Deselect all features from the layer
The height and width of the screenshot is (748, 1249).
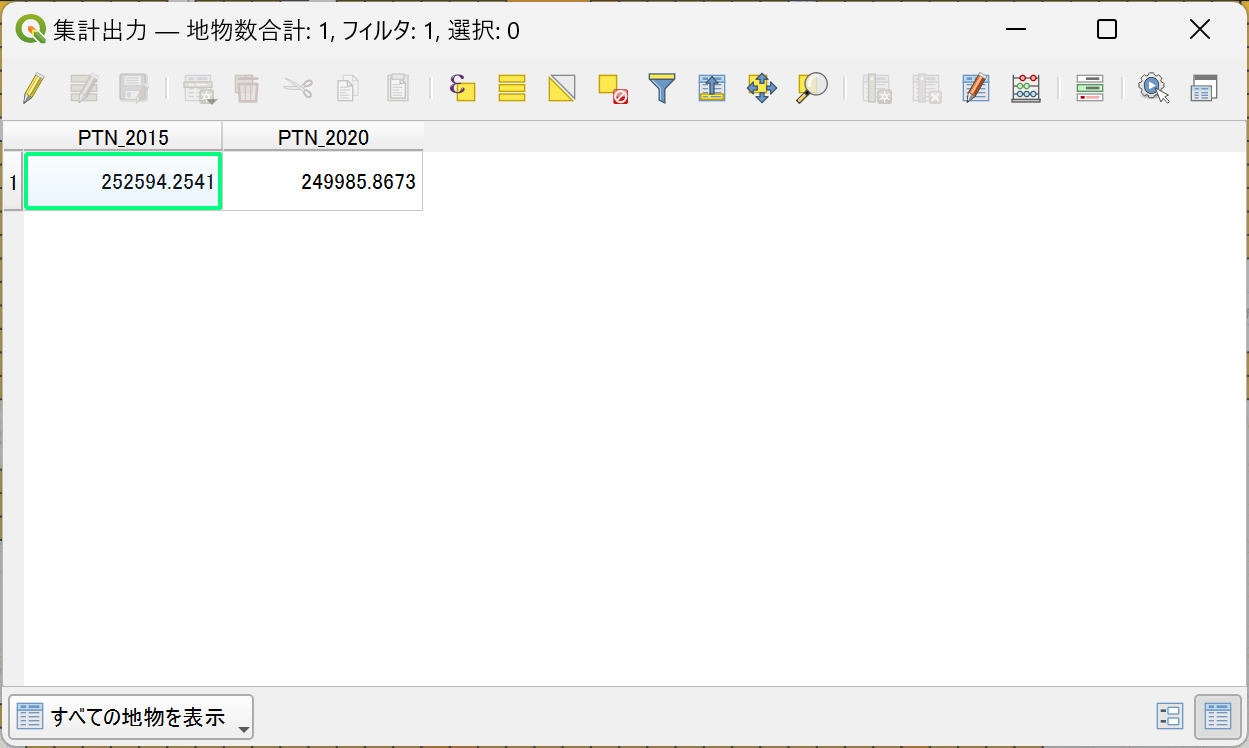pyautogui.click(x=612, y=88)
